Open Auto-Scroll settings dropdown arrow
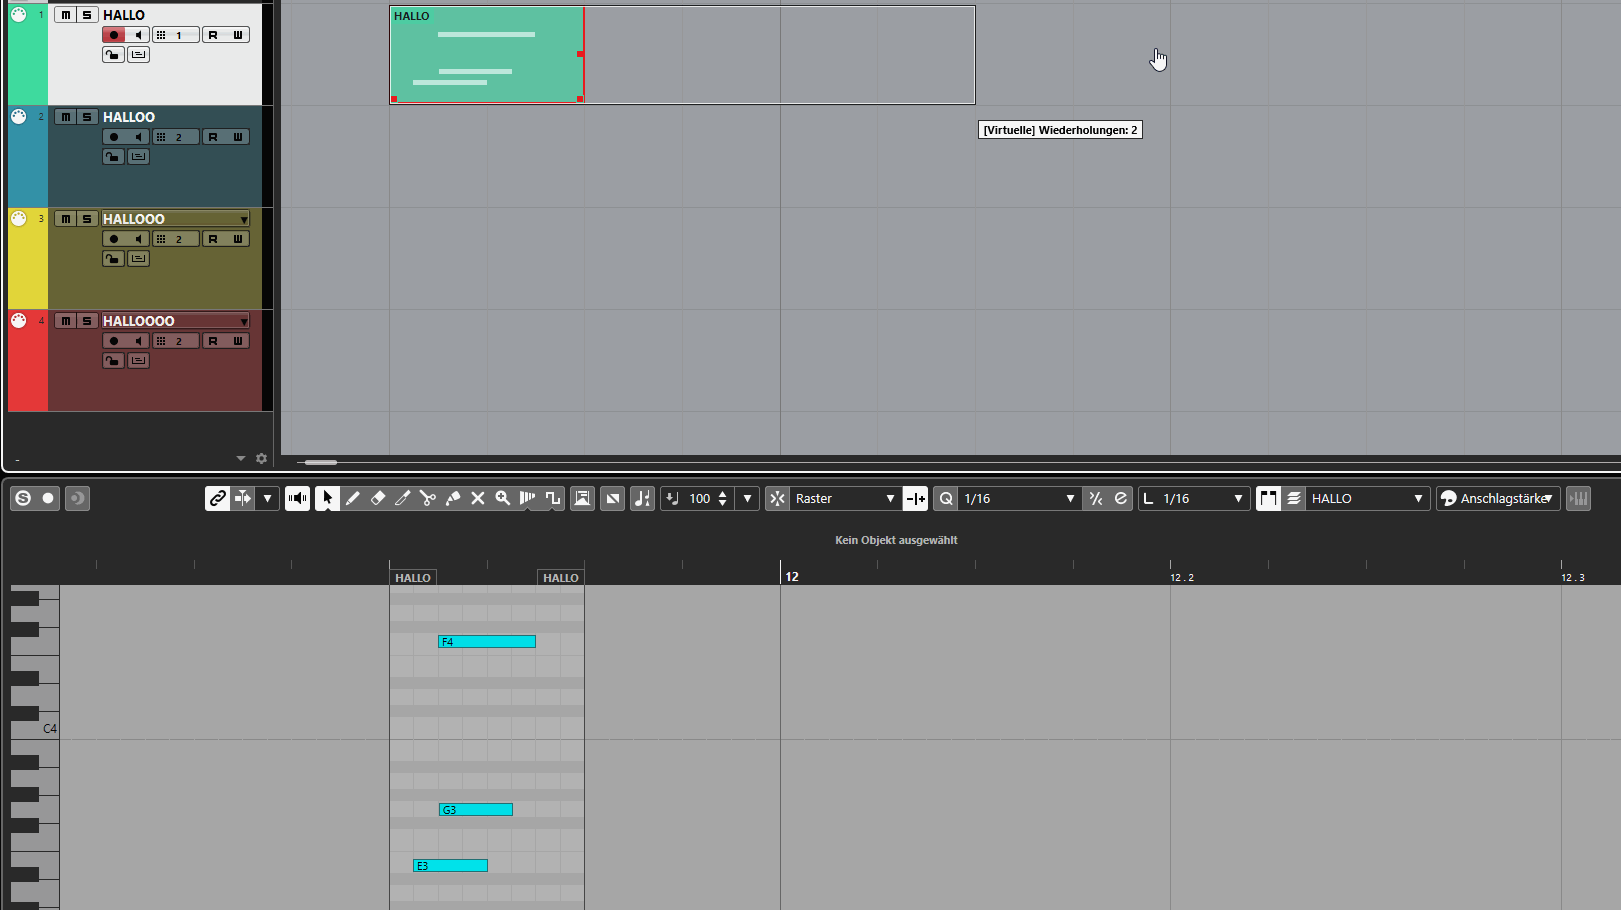1621x910 pixels. tap(267, 498)
